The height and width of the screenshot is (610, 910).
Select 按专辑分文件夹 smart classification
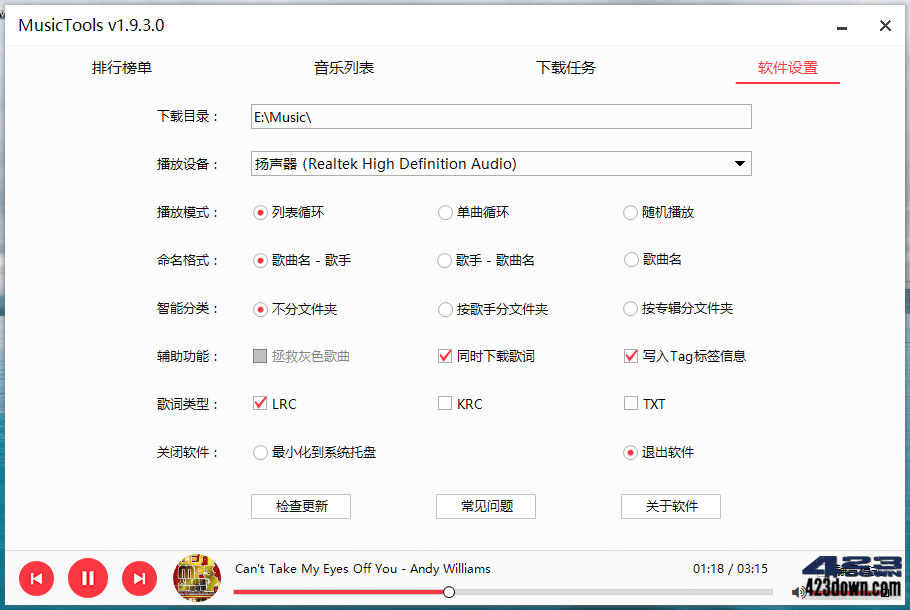tap(630, 308)
